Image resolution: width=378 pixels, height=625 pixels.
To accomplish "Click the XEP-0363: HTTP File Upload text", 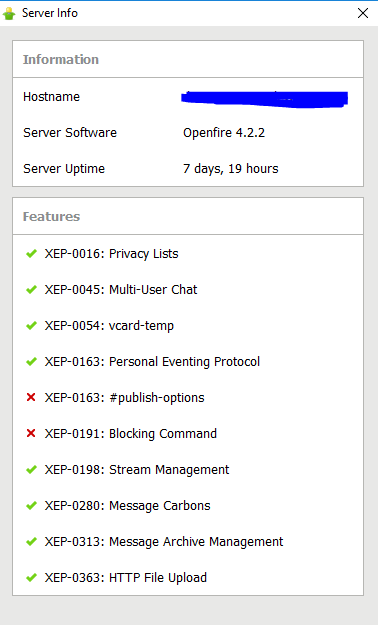I will (126, 578).
